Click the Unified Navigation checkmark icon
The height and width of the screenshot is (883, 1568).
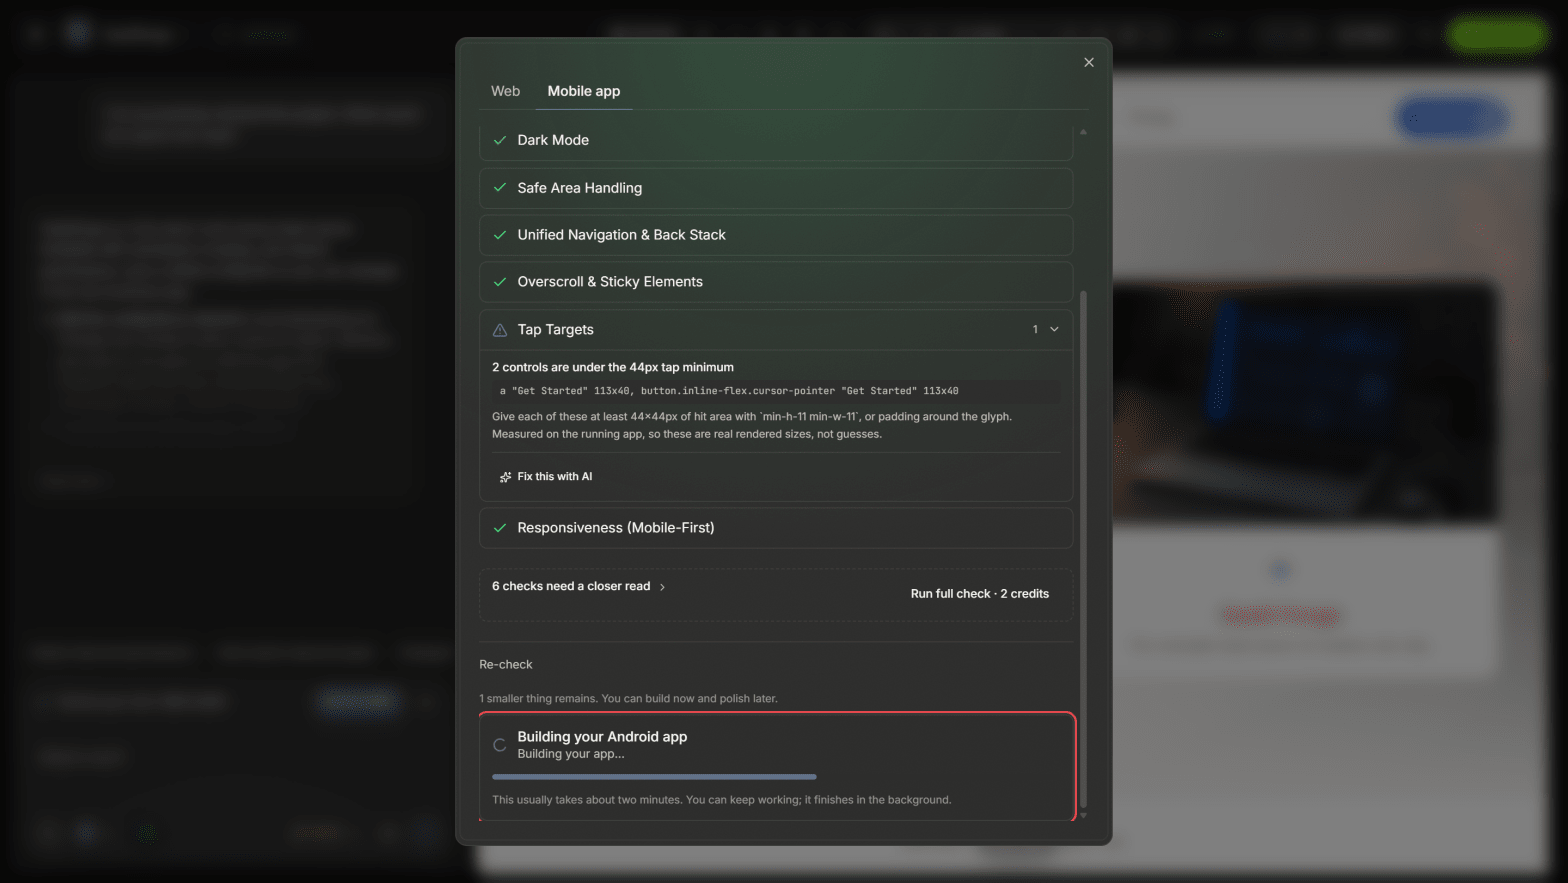click(500, 235)
